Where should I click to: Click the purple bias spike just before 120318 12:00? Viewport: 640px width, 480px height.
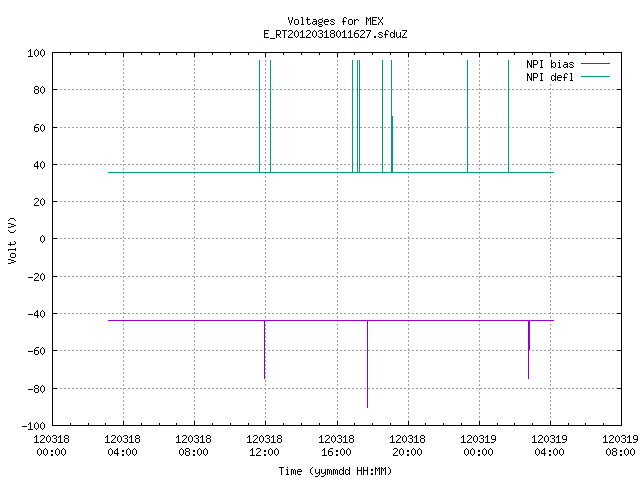(x=264, y=350)
